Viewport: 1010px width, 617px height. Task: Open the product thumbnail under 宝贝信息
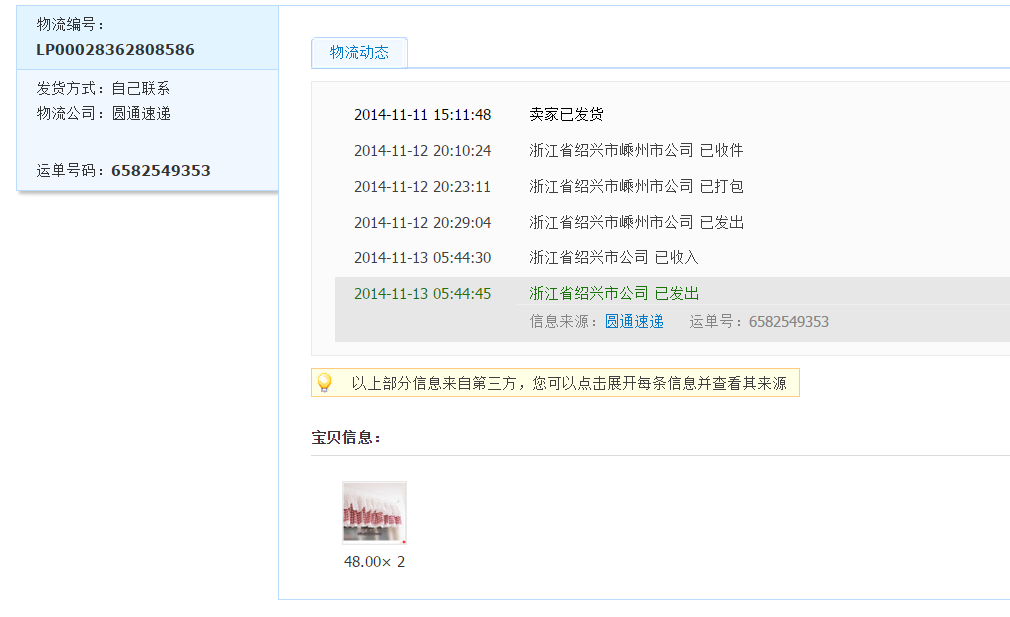(x=374, y=512)
